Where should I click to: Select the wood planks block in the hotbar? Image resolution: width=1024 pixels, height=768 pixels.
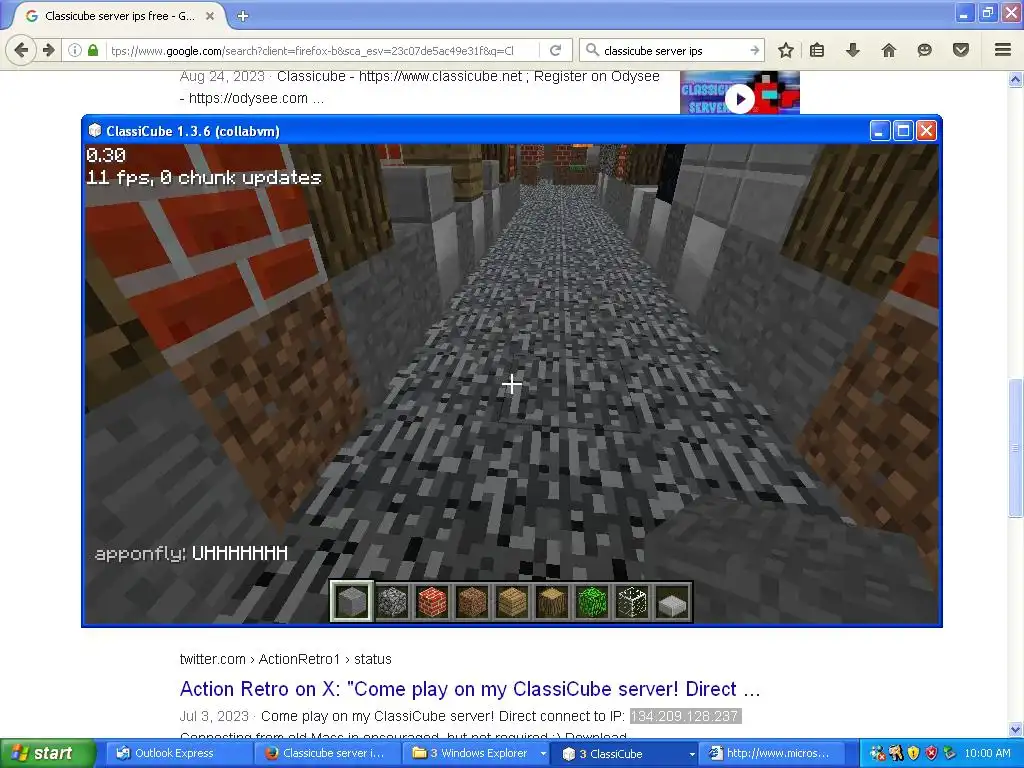pyautogui.click(x=512, y=601)
